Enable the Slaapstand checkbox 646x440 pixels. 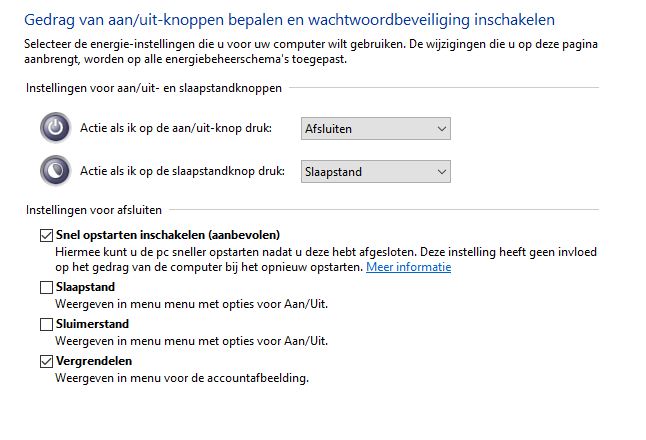coord(46,288)
